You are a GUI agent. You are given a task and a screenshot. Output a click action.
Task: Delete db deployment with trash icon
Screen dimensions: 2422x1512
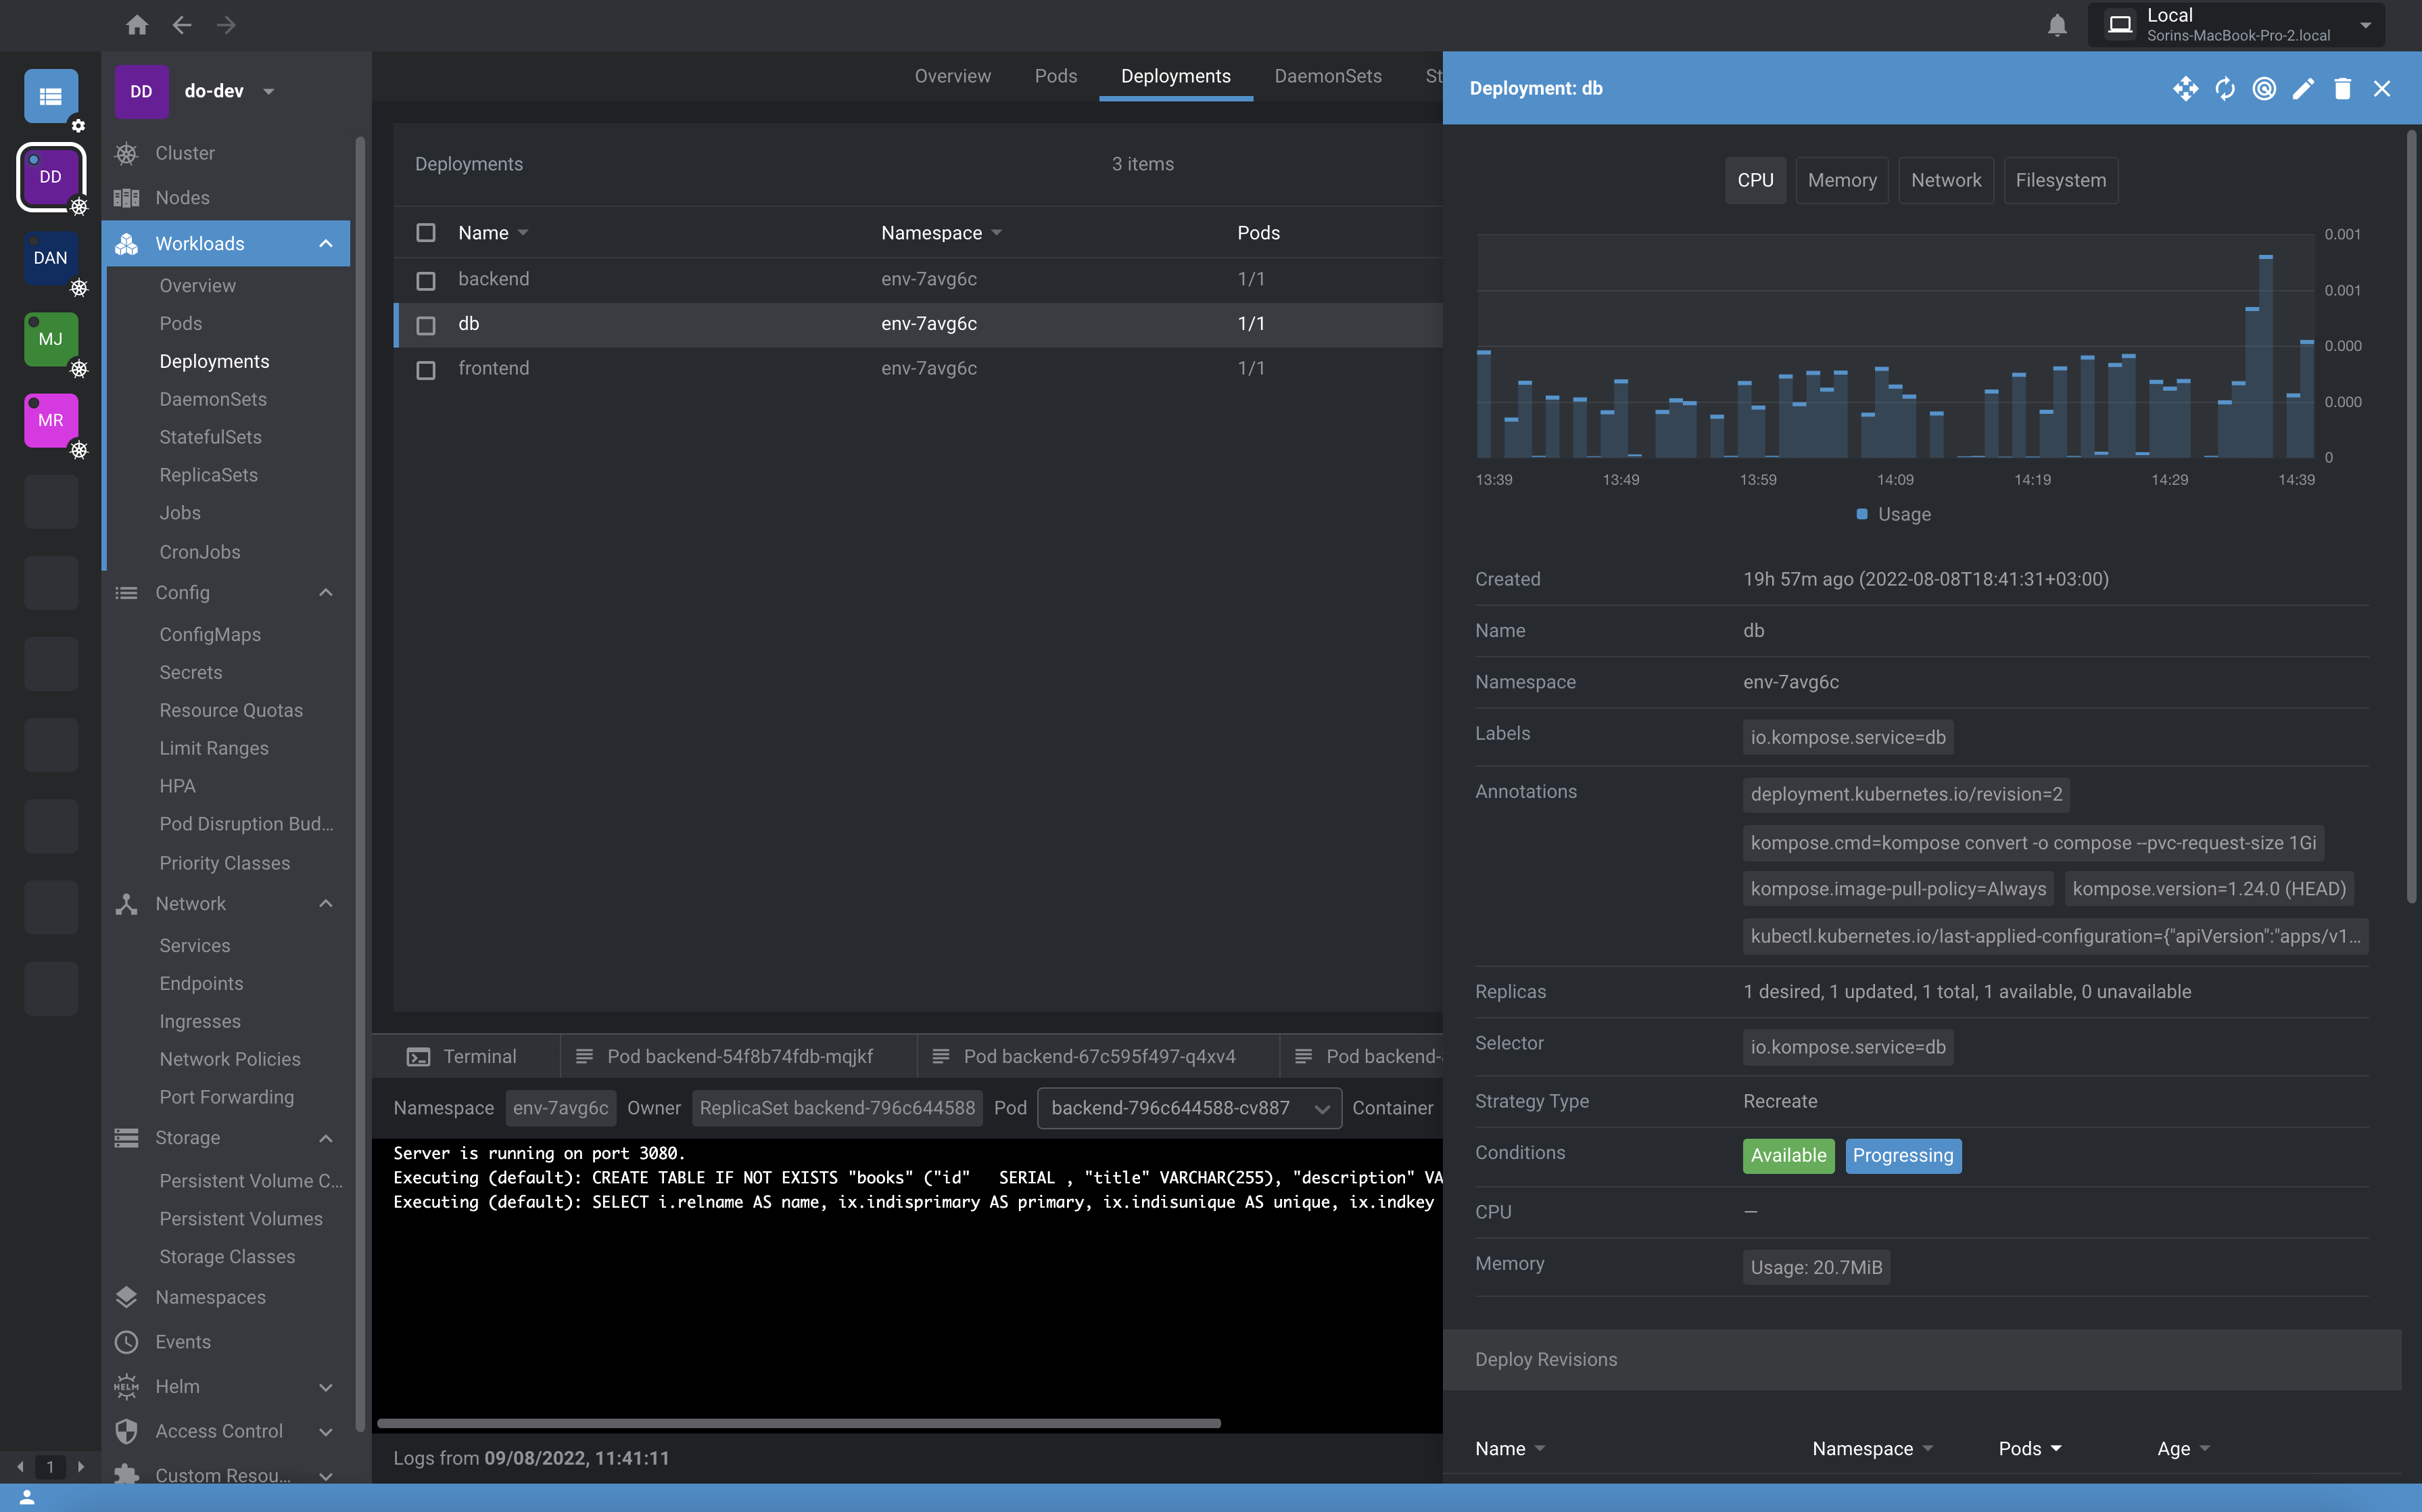click(x=2342, y=89)
